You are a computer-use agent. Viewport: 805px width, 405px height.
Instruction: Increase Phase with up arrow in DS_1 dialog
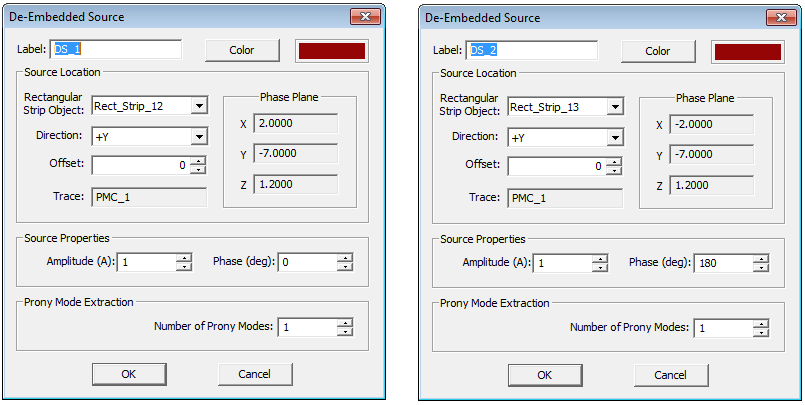[x=346, y=258]
